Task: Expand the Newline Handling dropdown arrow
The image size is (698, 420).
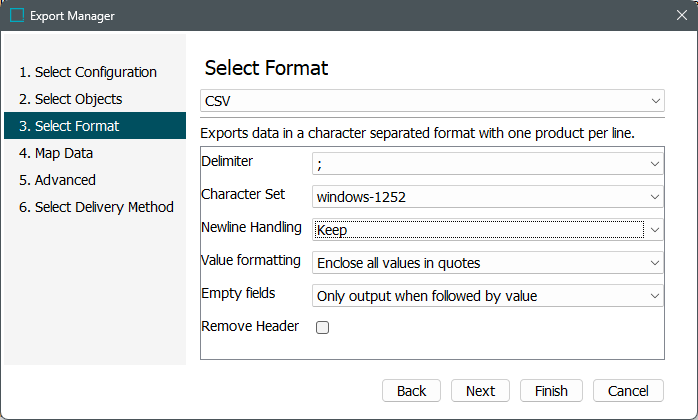Action: tap(655, 230)
